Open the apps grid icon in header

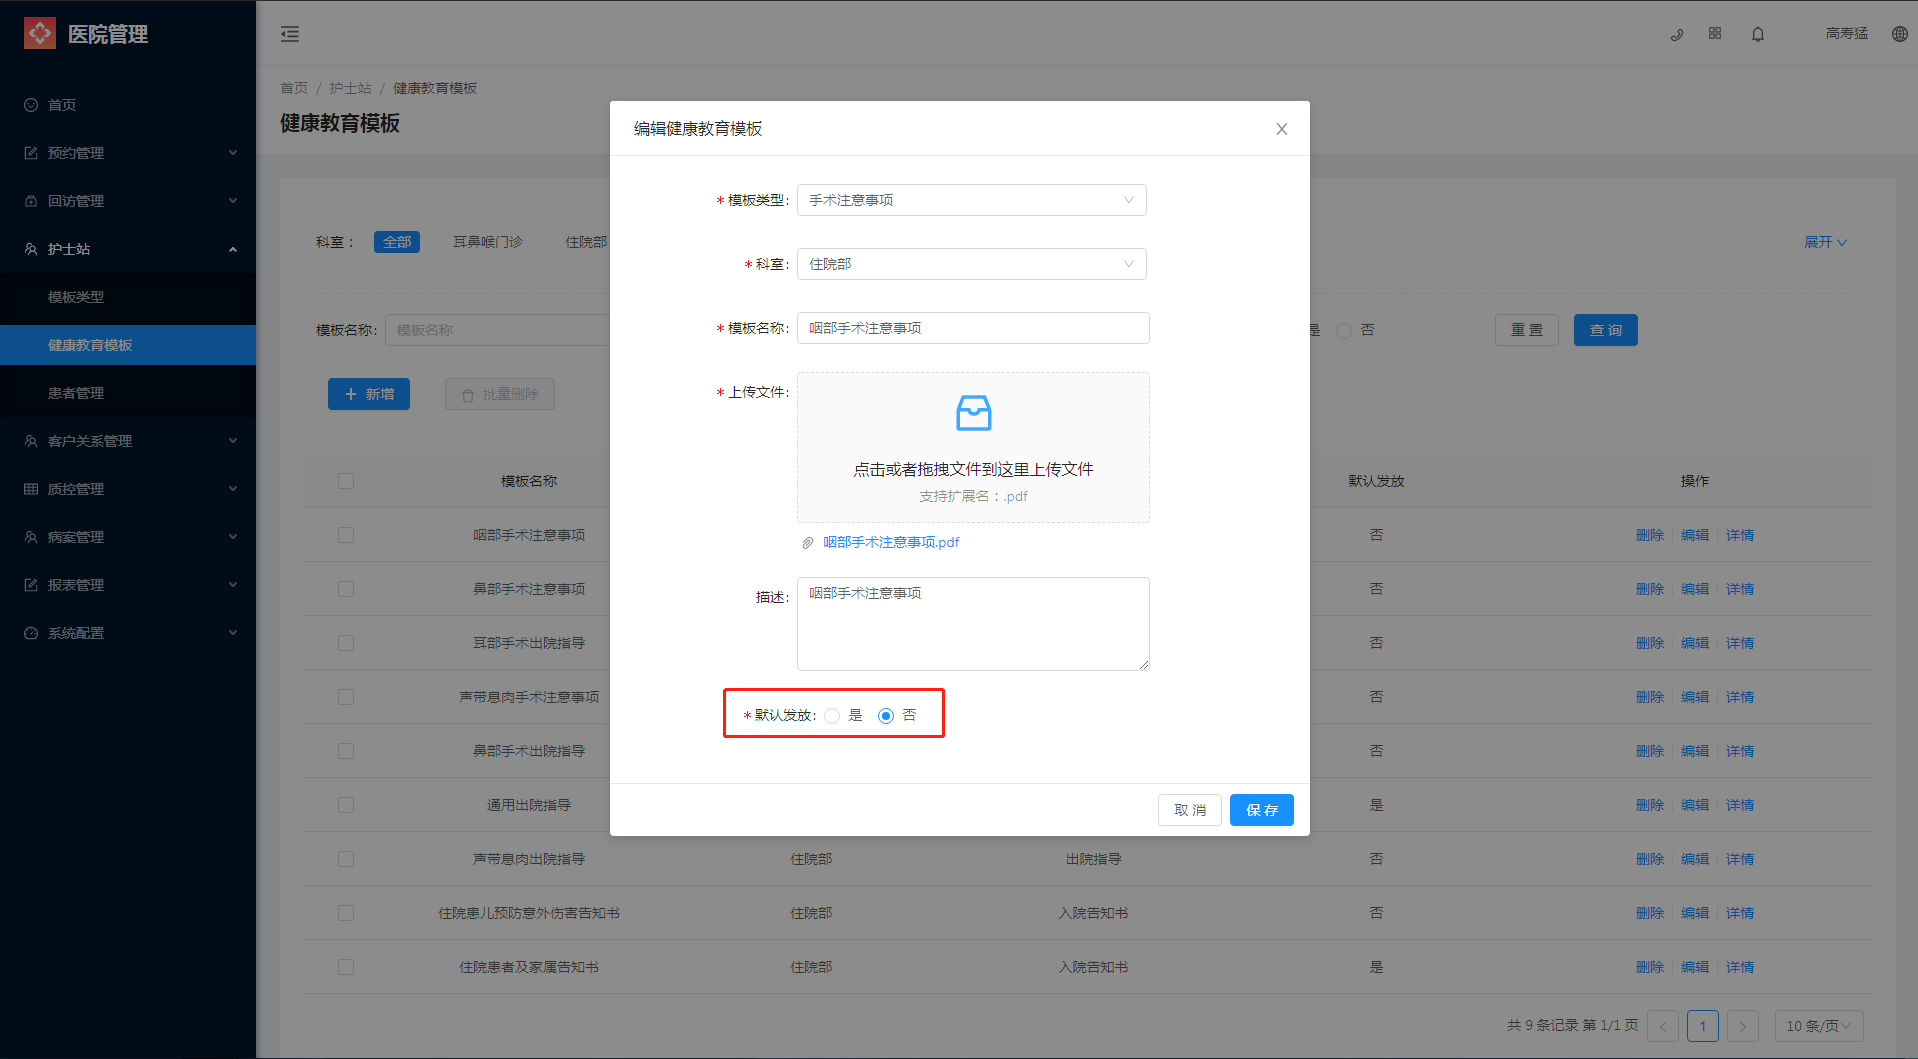(x=1715, y=33)
